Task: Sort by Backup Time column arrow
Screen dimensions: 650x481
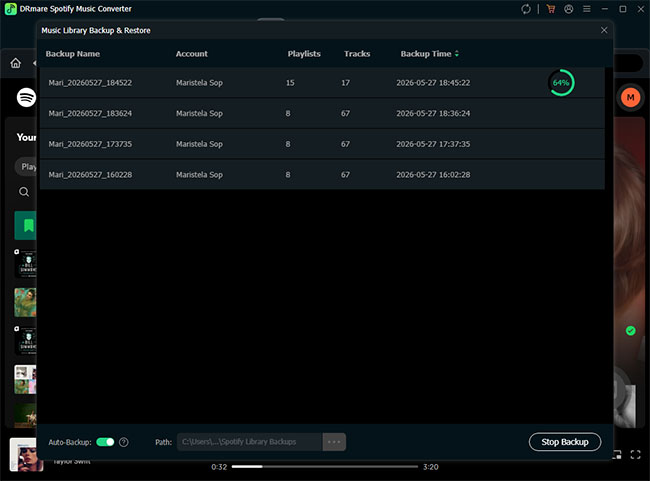Action: coord(457,54)
